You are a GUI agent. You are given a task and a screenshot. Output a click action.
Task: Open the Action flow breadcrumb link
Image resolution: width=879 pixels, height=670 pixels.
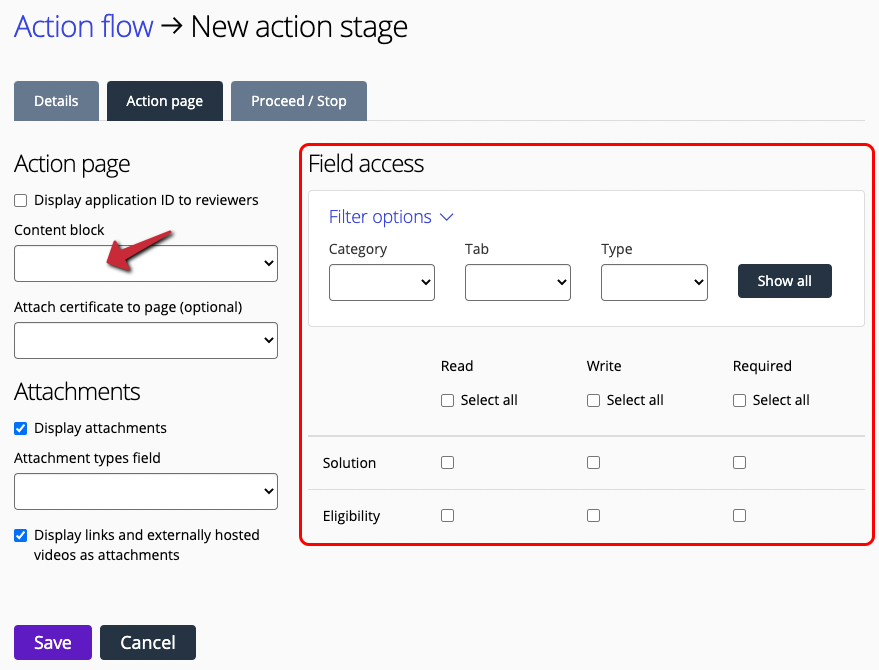coord(84,26)
